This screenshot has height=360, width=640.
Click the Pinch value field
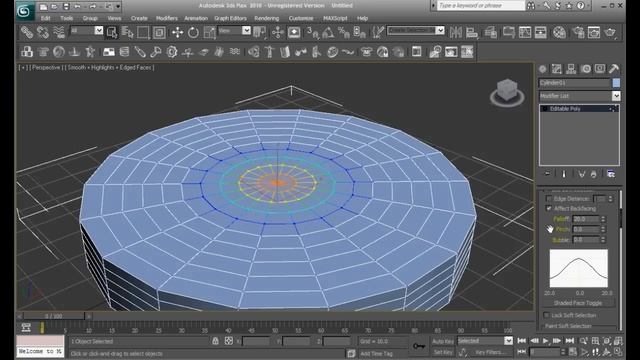[x=586, y=229]
